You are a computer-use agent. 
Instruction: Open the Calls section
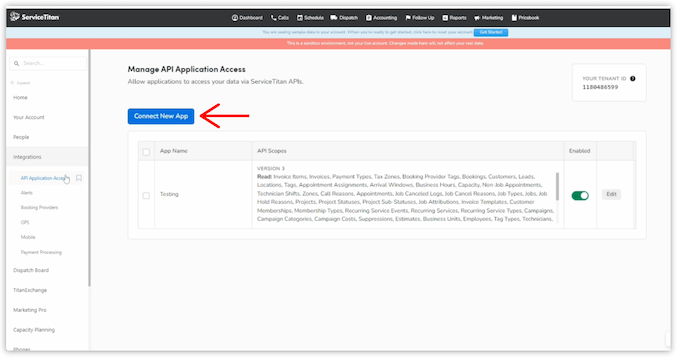pos(280,18)
